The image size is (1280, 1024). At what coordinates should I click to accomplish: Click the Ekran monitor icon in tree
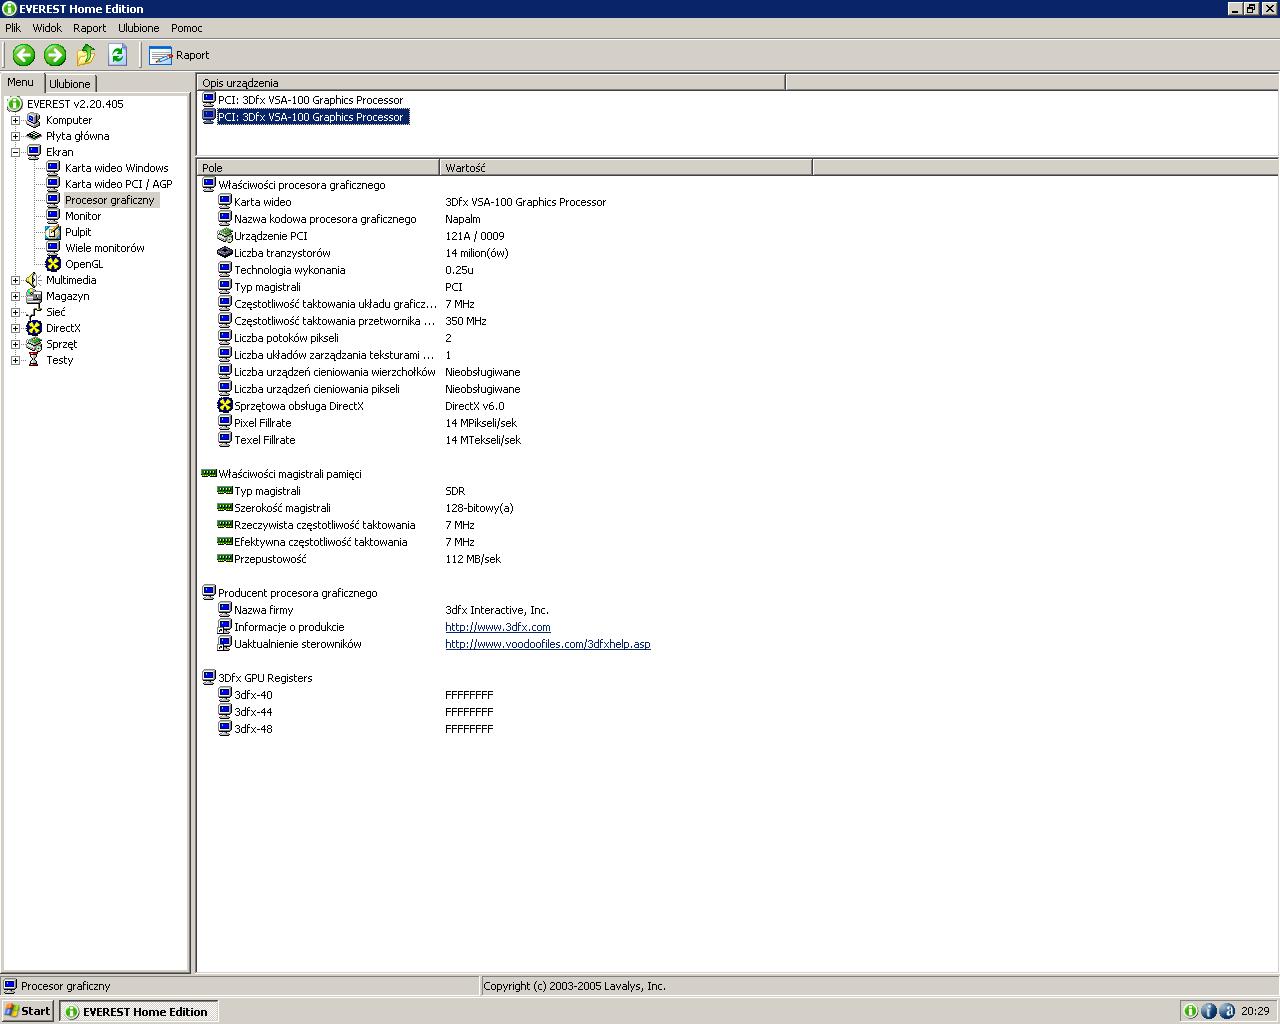click(34, 152)
